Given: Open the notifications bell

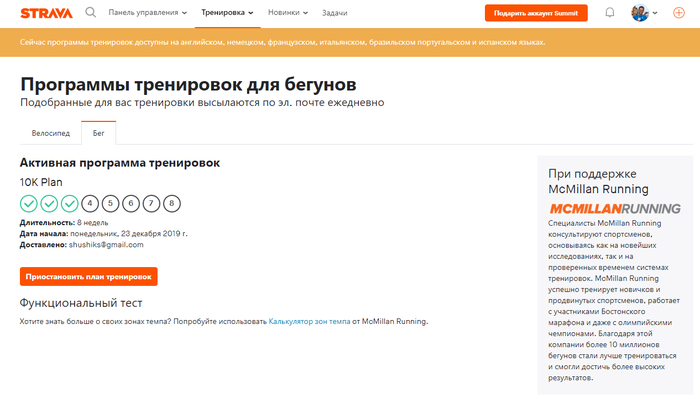Looking at the screenshot, I should tap(609, 12).
